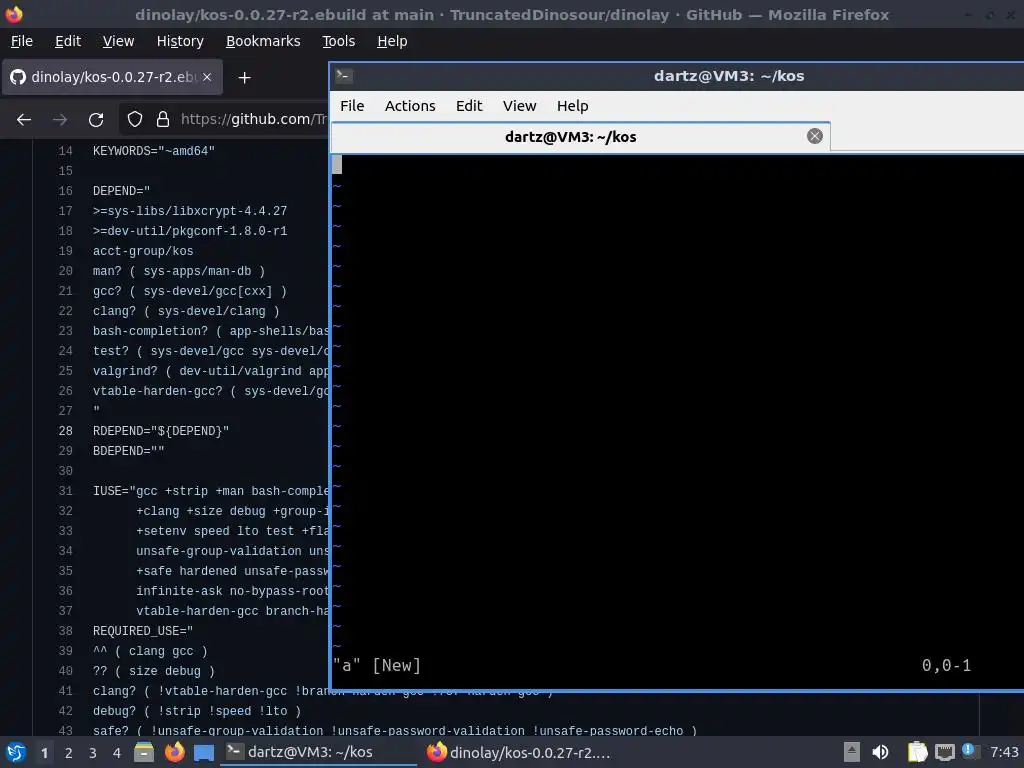The height and width of the screenshot is (768, 1024).
Task: Switch to workspace 1
Action: [44, 753]
